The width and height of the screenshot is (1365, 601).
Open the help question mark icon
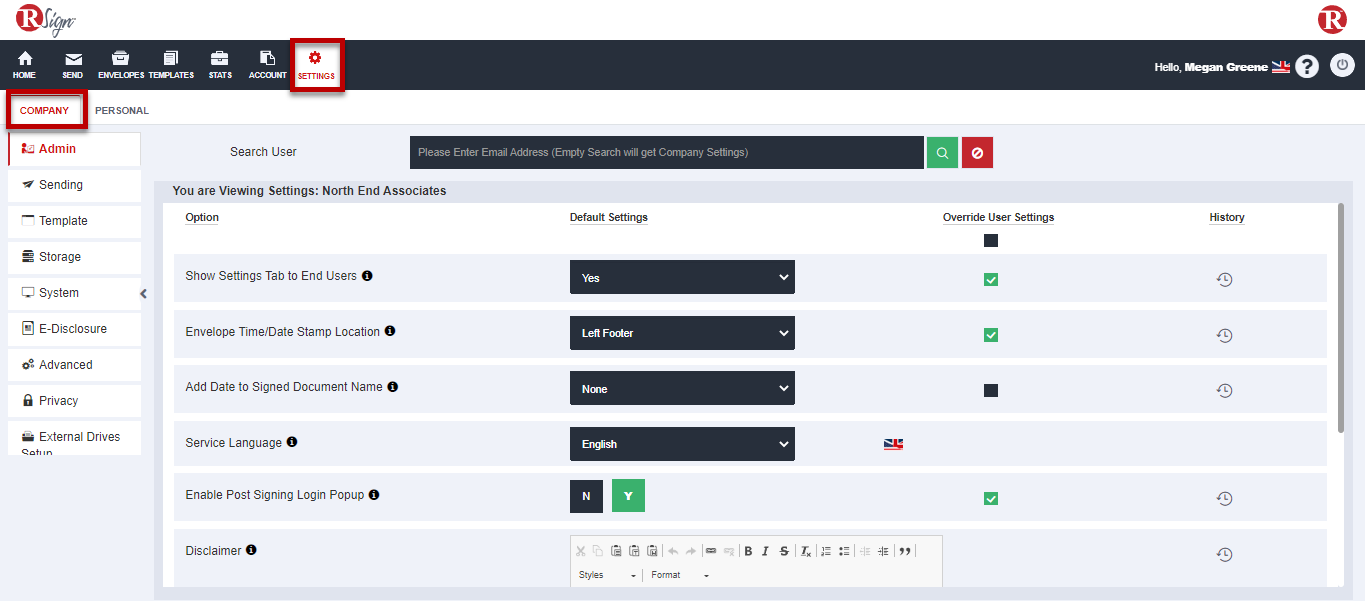1307,67
